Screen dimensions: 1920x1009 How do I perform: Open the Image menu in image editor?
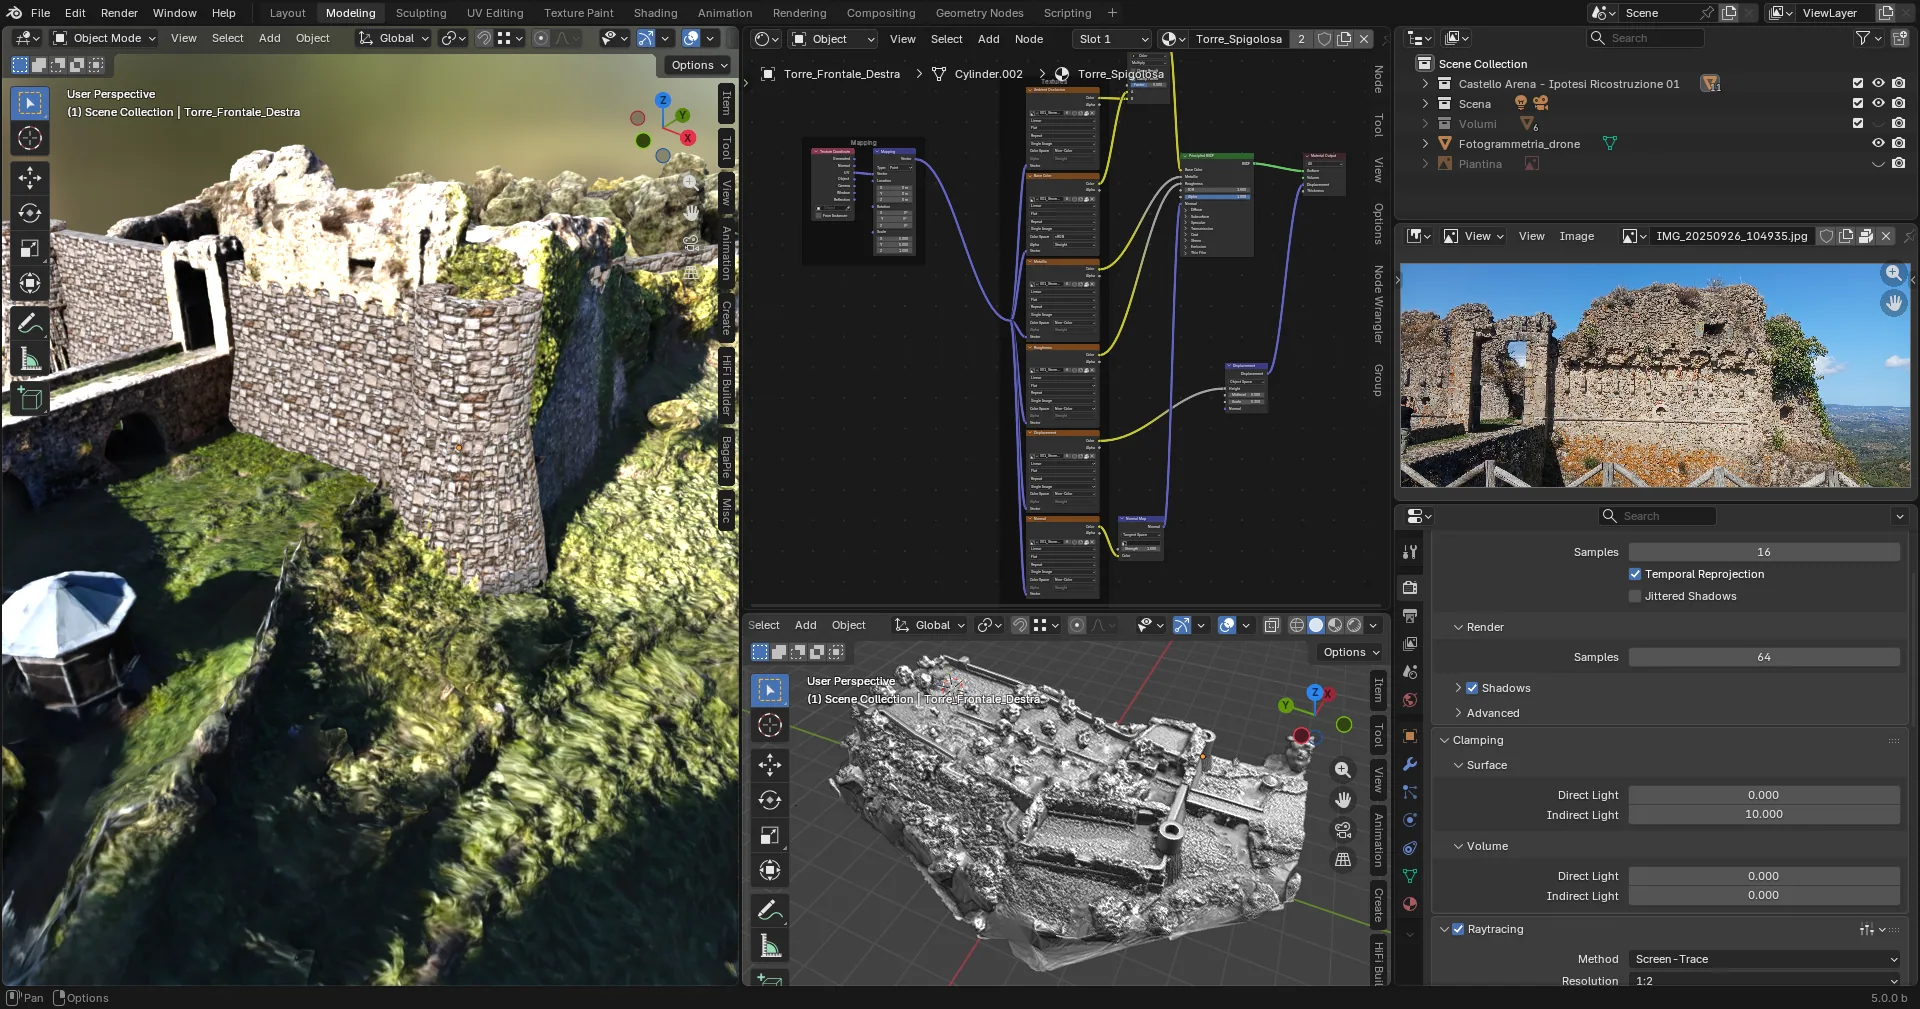click(1576, 236)
